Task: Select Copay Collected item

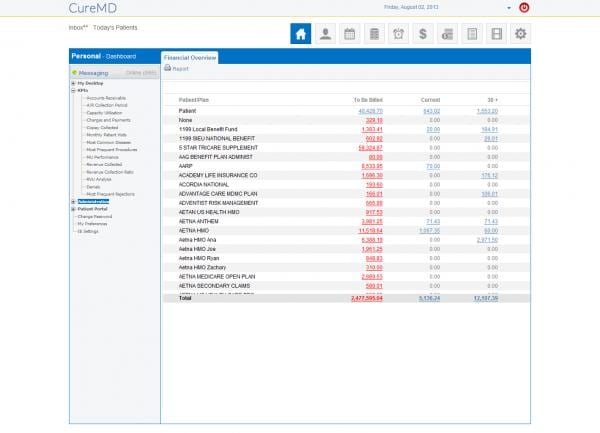Action: pos(102,127)
